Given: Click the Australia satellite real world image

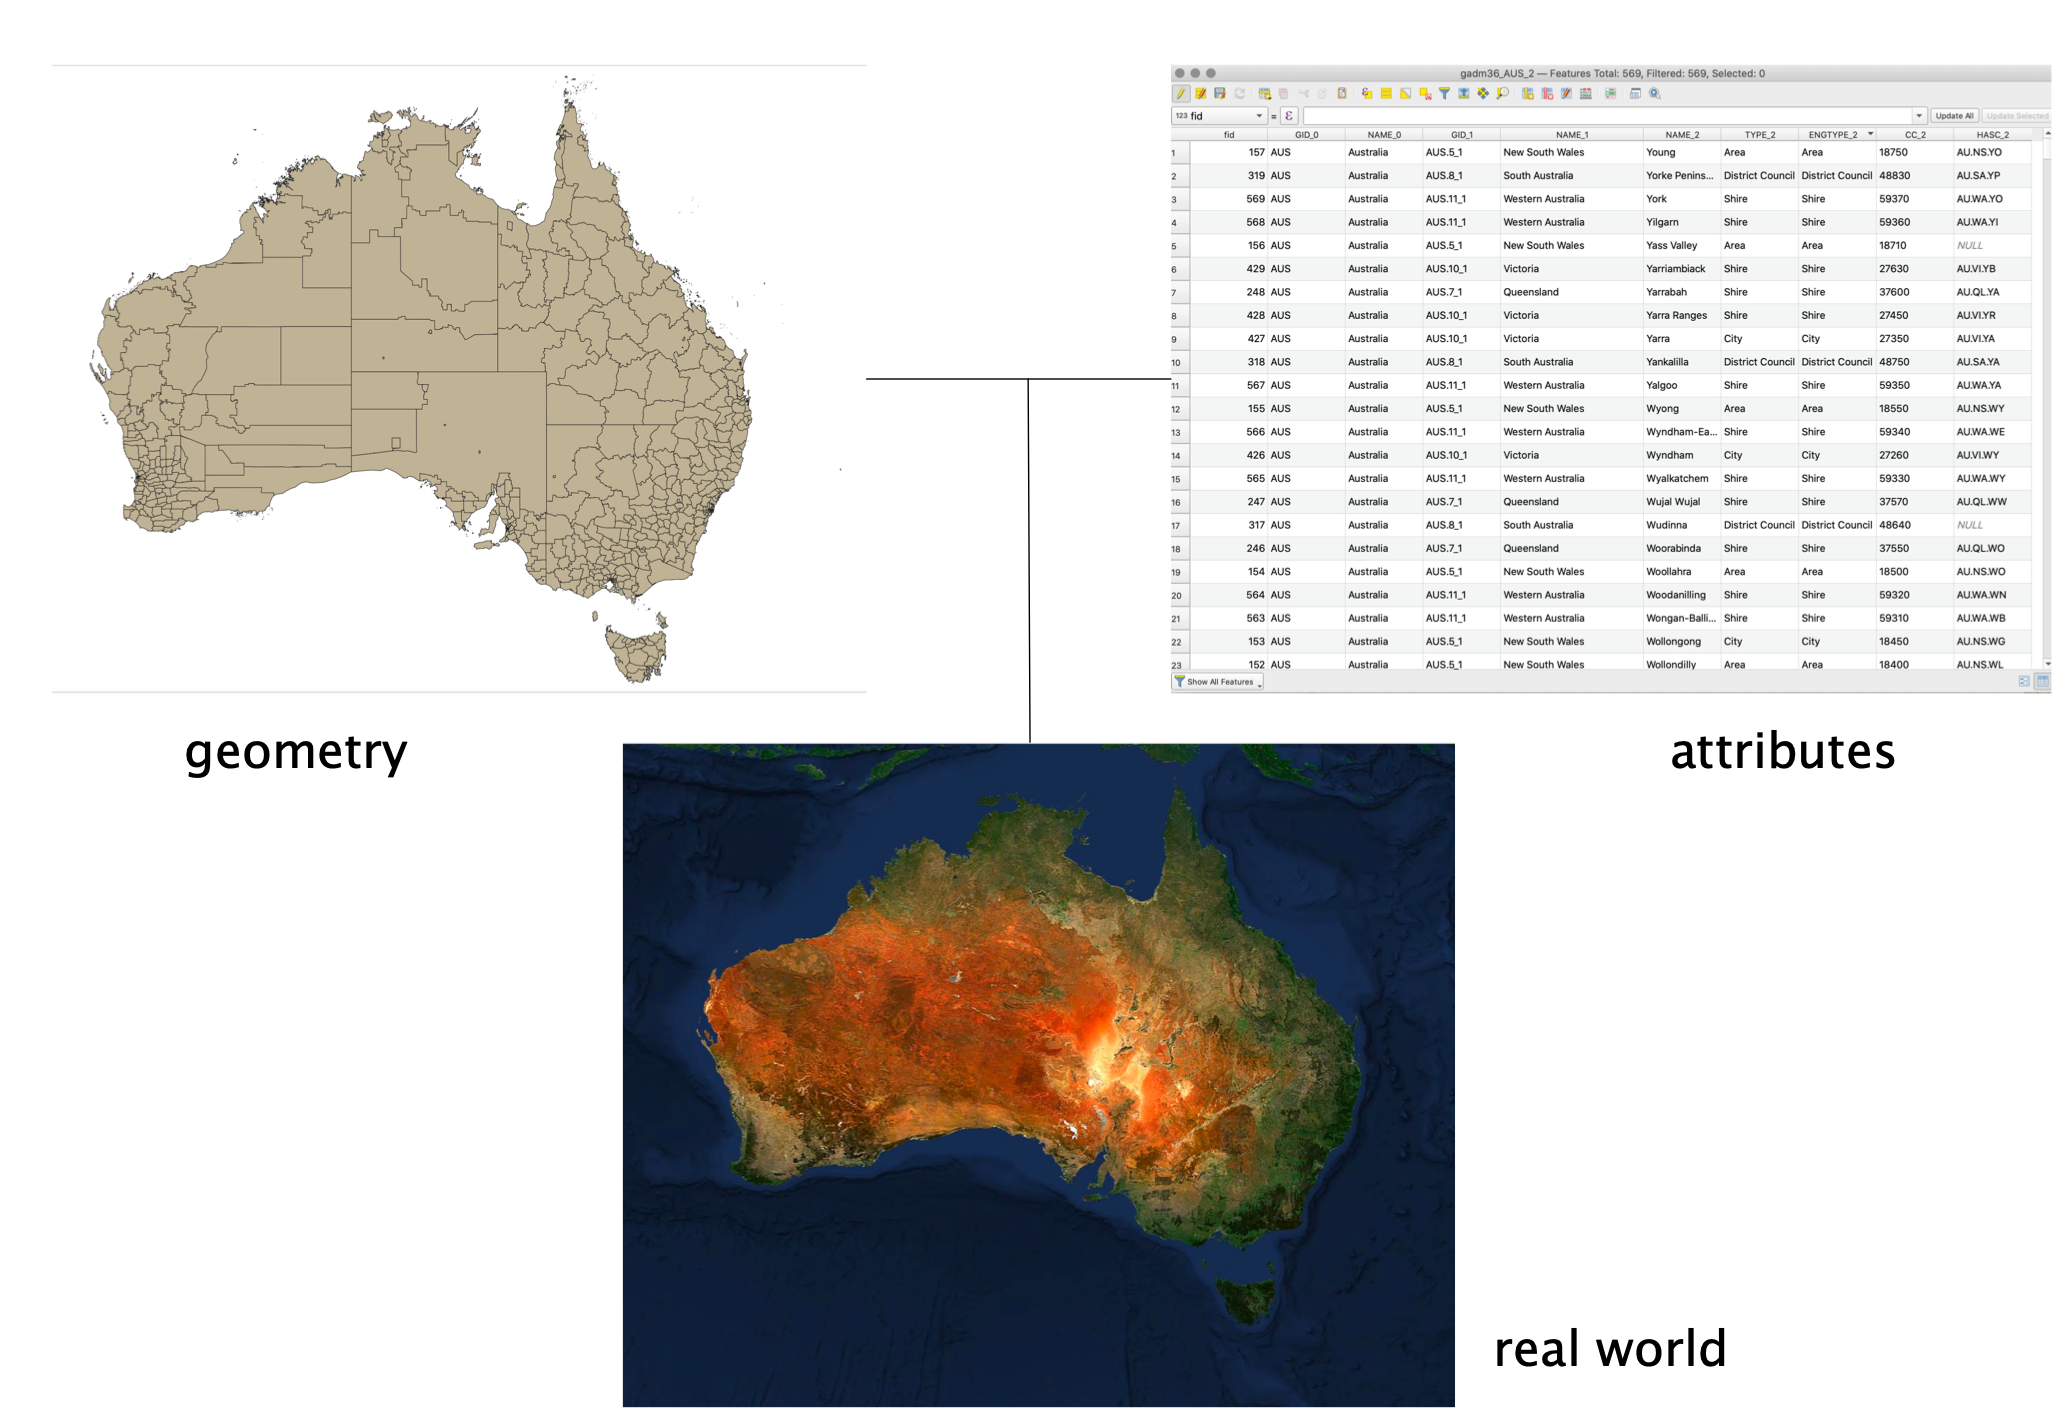Looking at the screenshot, I should pyautogui.click(x=1038, y=1075).
